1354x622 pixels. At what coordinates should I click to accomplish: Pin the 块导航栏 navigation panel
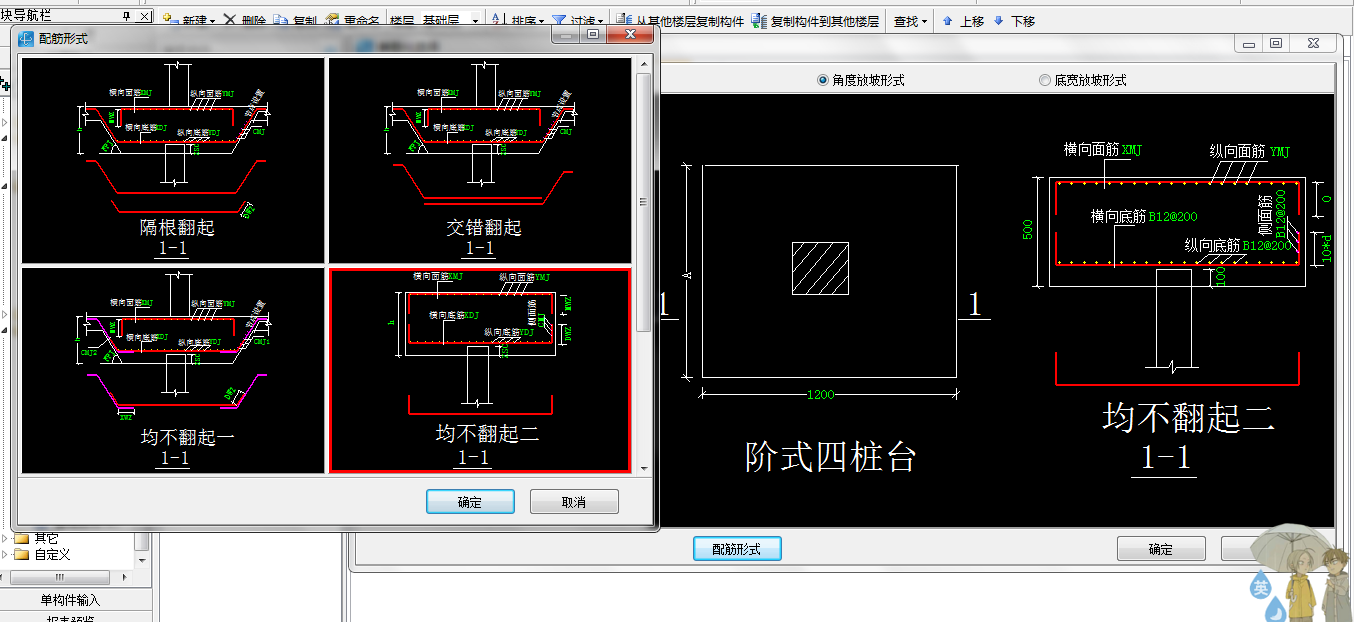126,16
